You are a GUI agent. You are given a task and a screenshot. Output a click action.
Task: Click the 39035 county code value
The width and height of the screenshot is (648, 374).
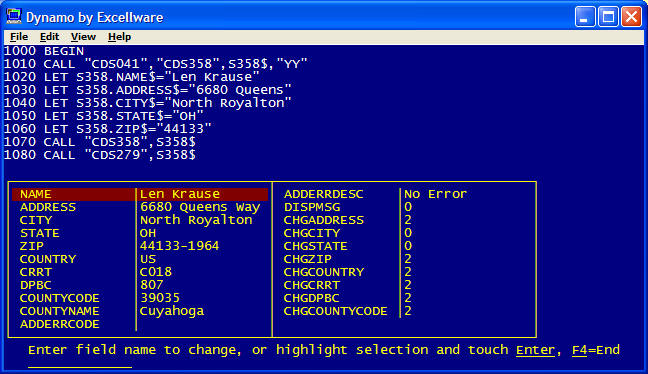point(160,298)
